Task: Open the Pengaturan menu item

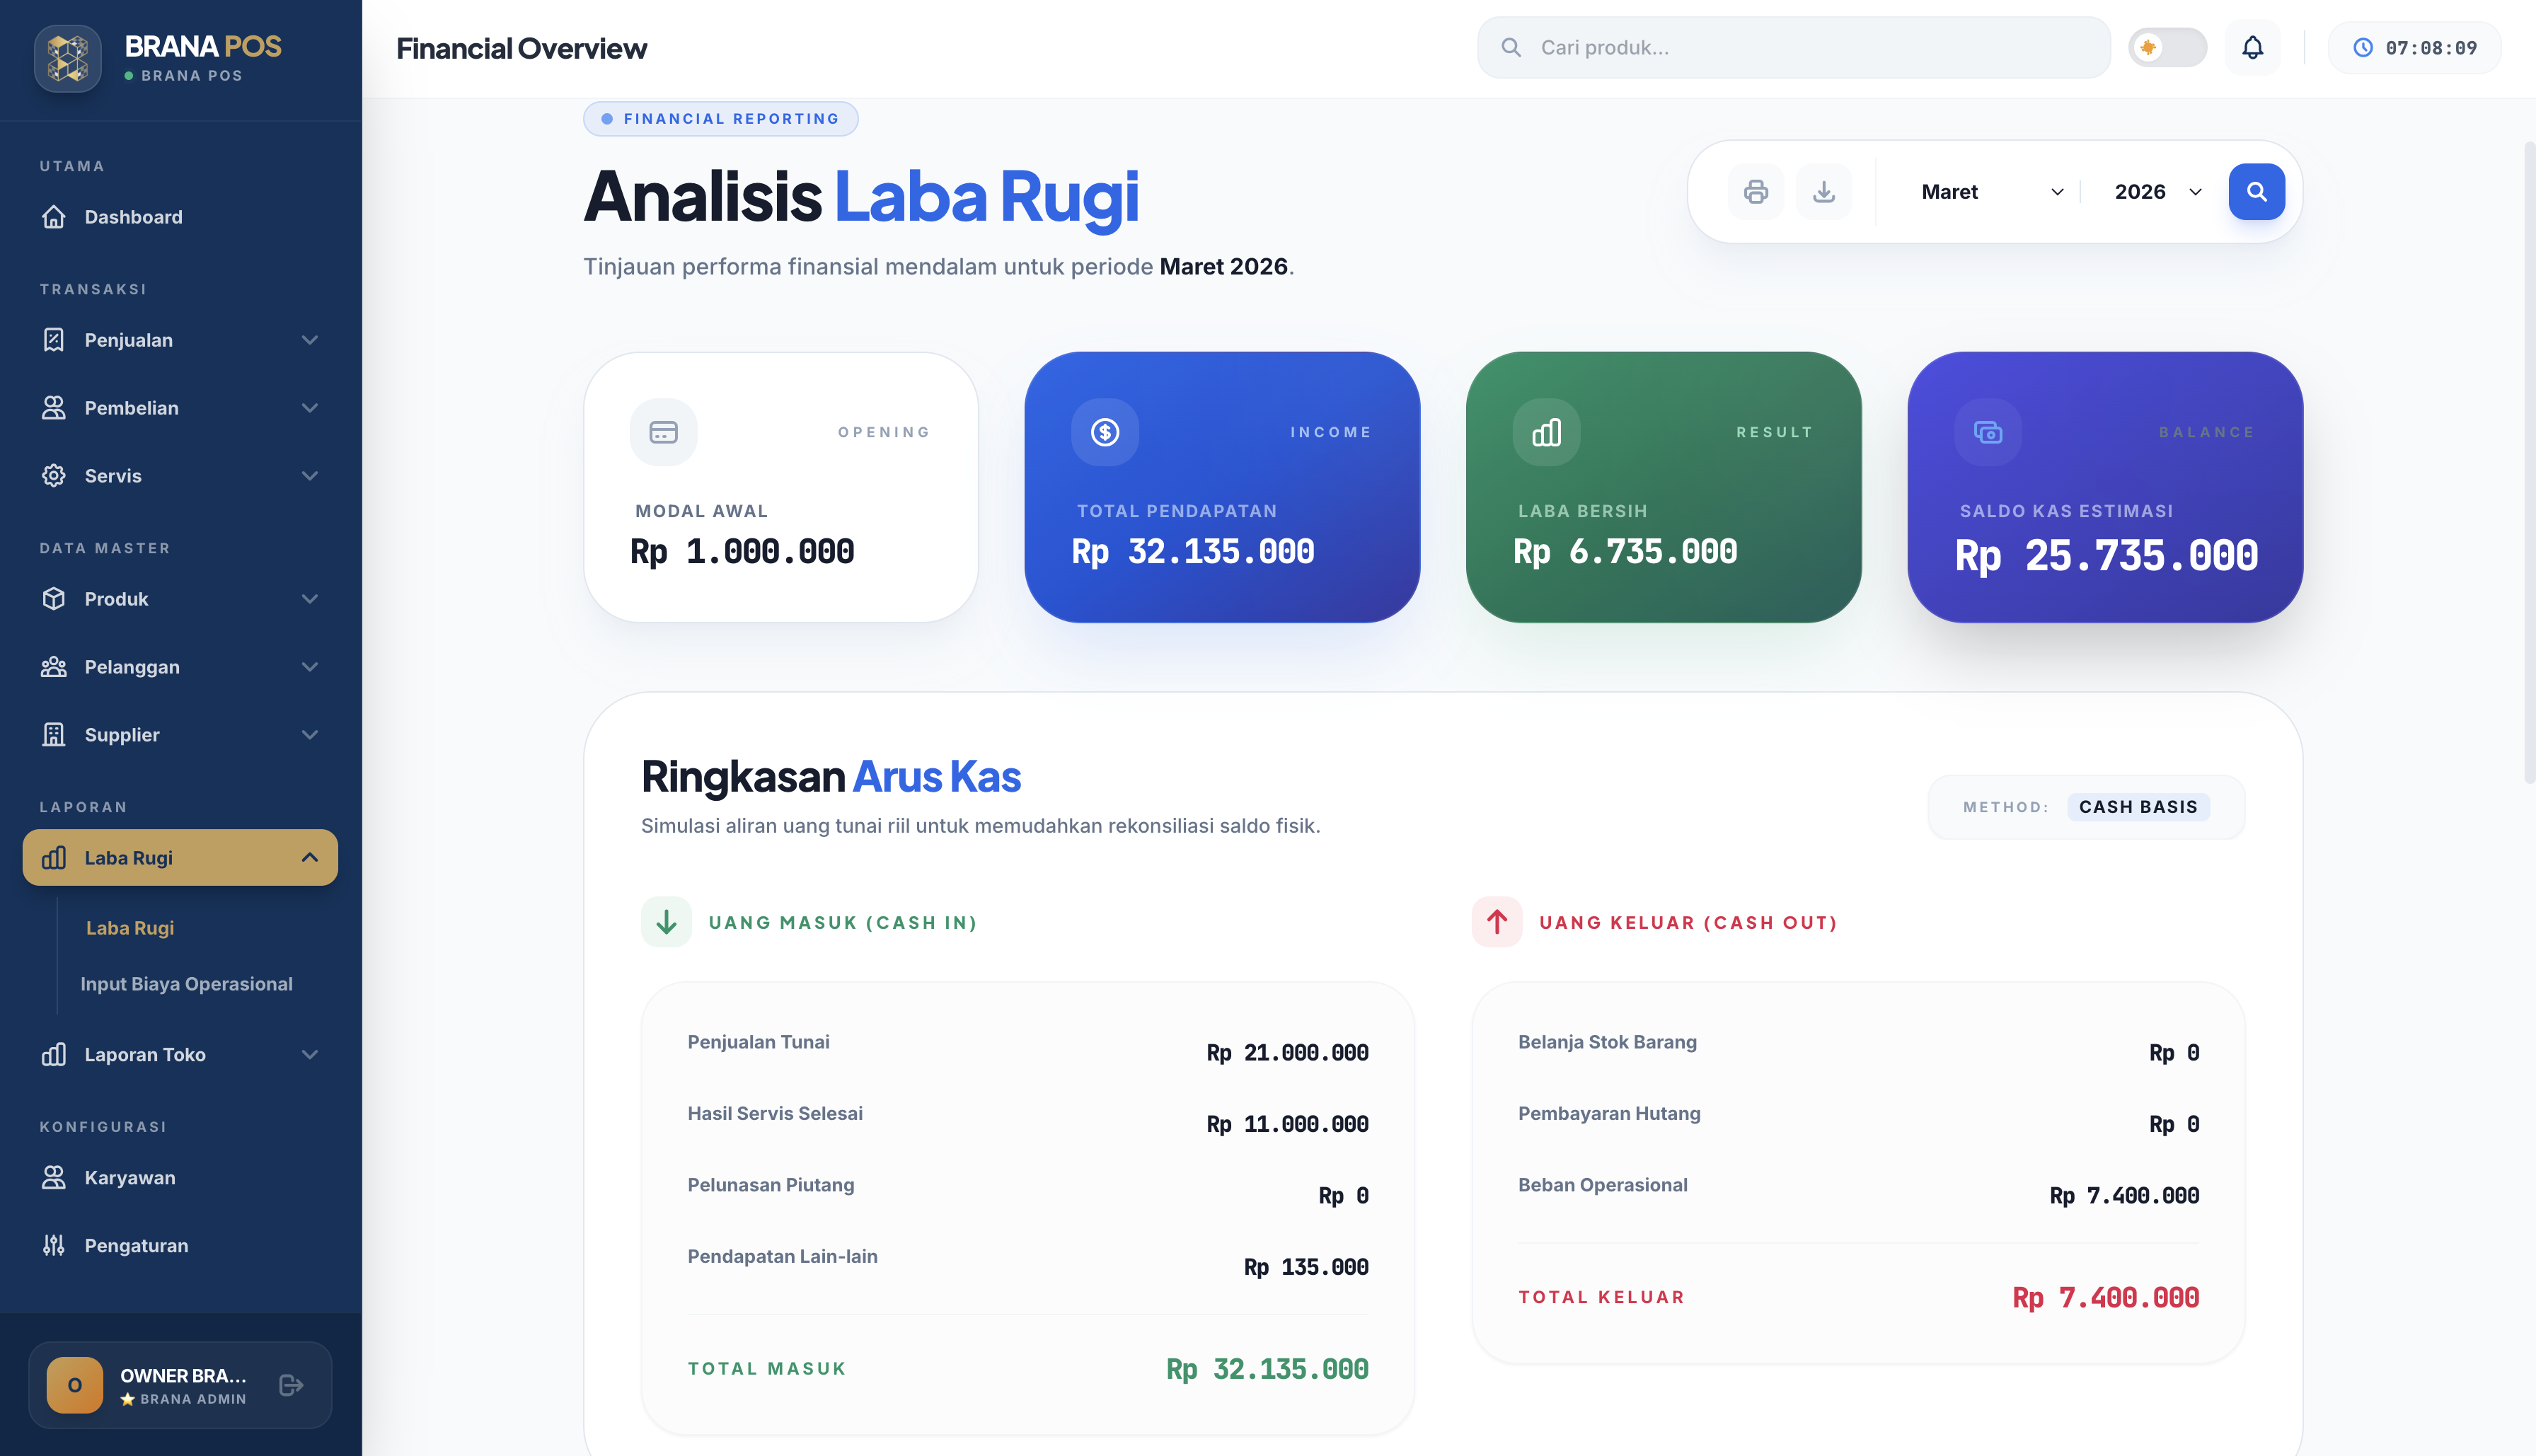Action: (x=180, y=1246)
